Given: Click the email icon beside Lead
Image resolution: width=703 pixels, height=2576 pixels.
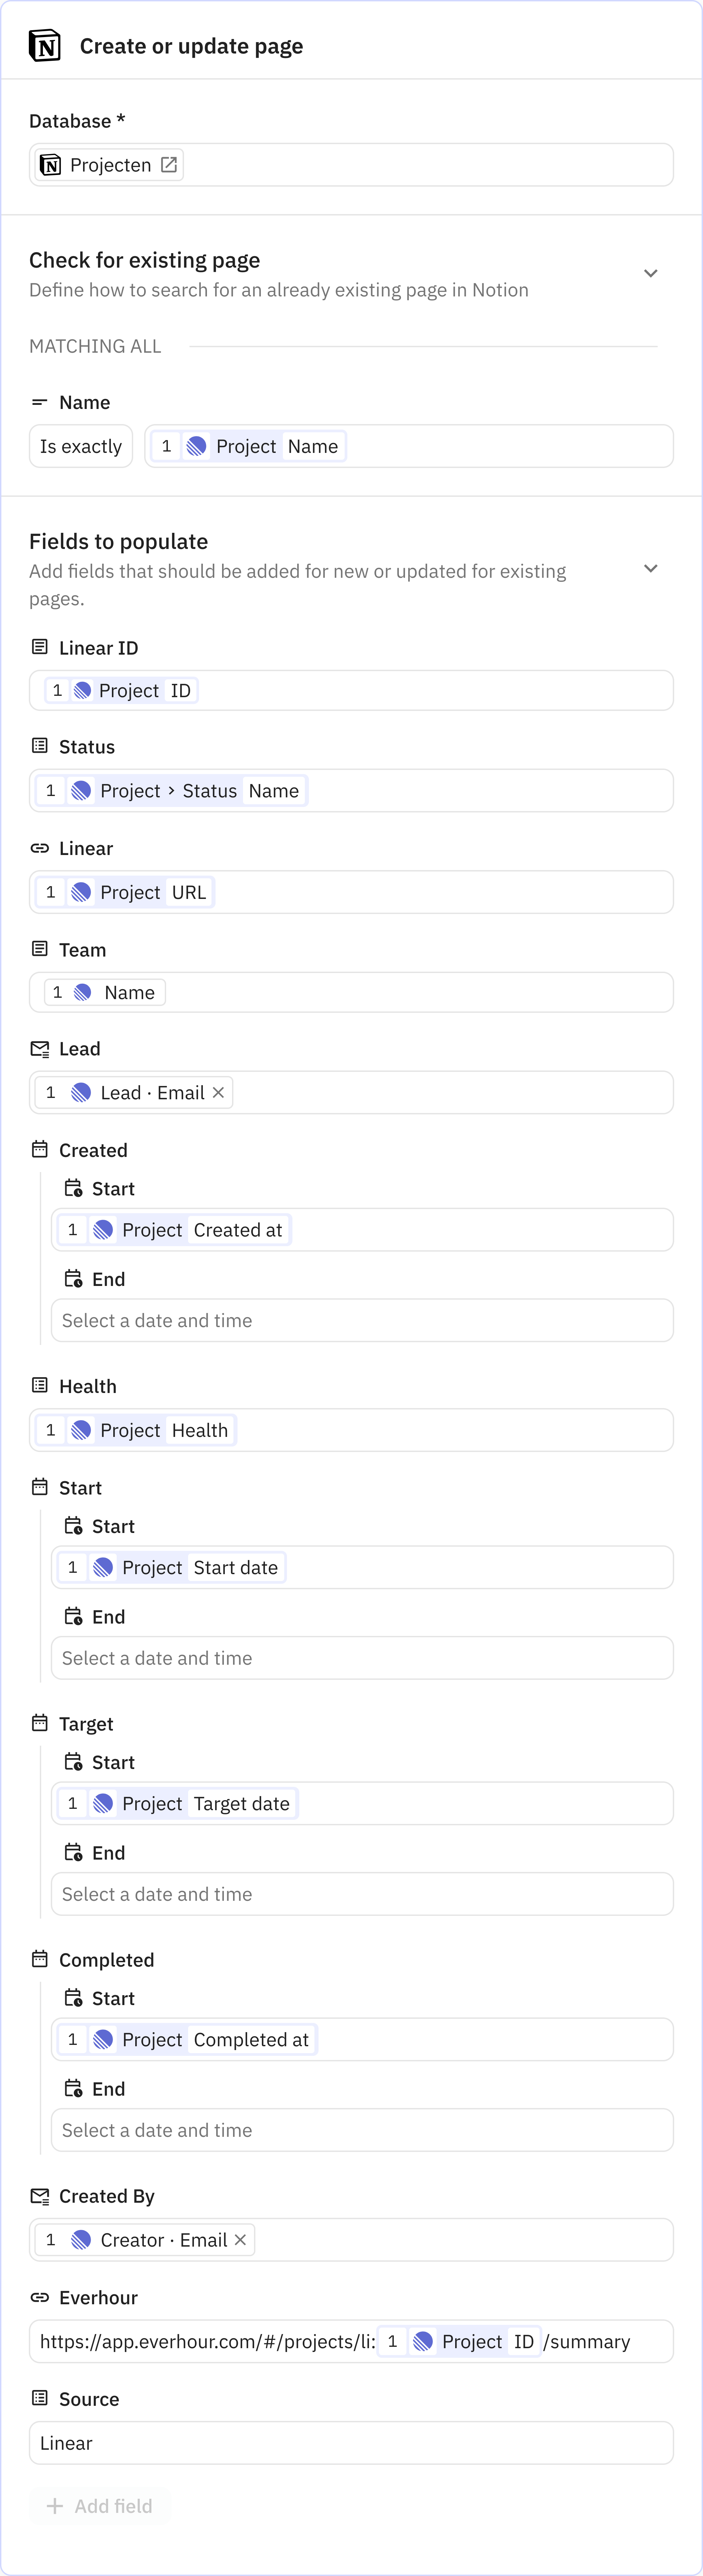Looking at the screenshot, I should (x=39, y=1048).
